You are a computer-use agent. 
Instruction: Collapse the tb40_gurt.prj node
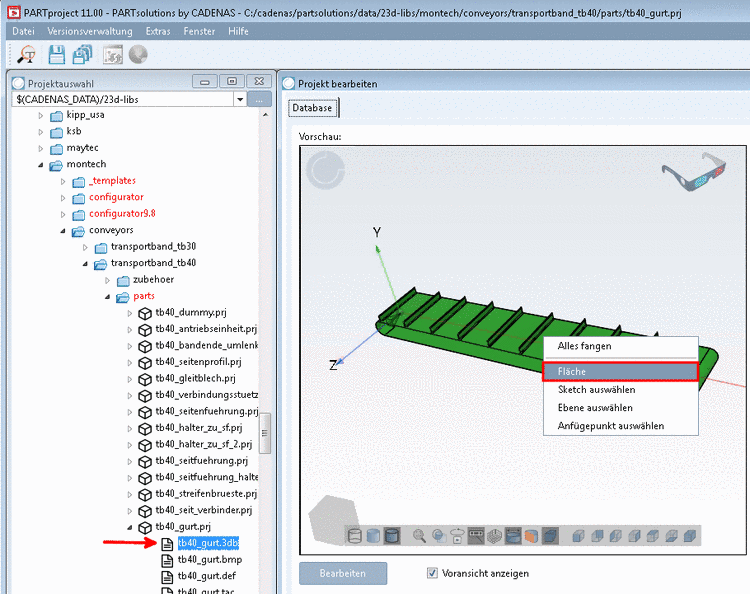click(130, 527)
